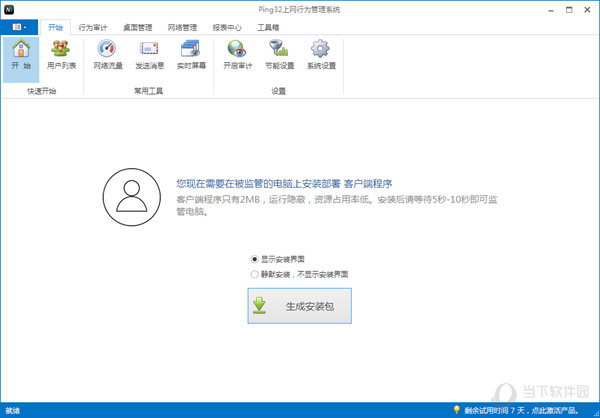
Task: Click the gray description text mentioning 2MB
Action: pyautogui.click(x=337, y=205)
